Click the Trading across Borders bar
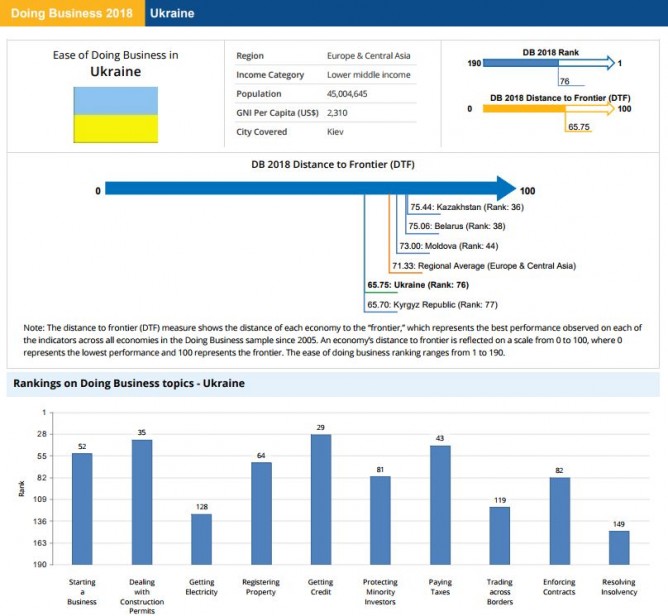 coord(500,535)
